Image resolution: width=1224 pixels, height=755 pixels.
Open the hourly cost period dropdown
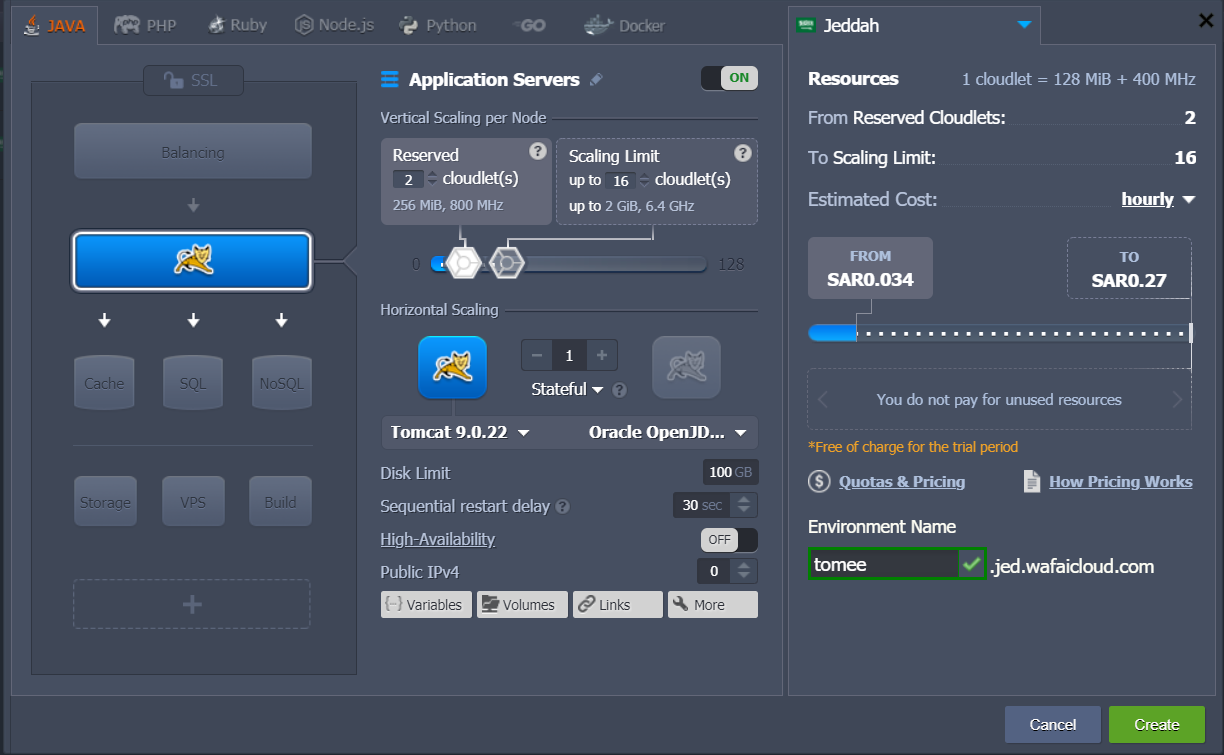1158,199
